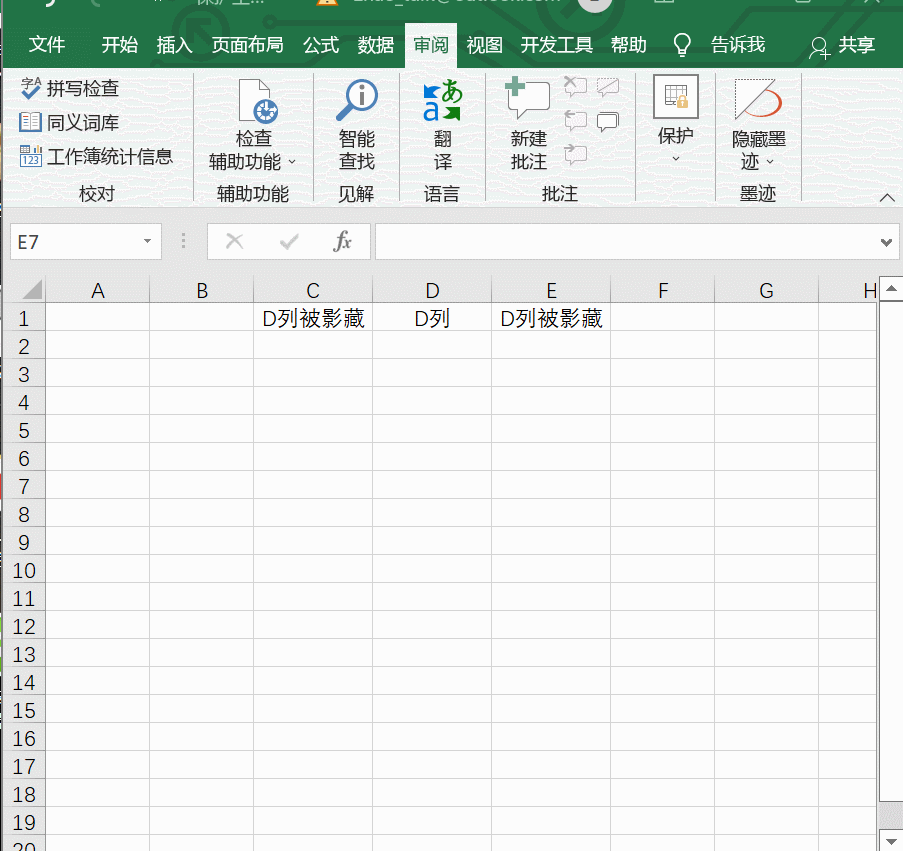This screenshot has height=851, width=903.
Task: Go to the previous comment
Action: click(x=575, y=120)
